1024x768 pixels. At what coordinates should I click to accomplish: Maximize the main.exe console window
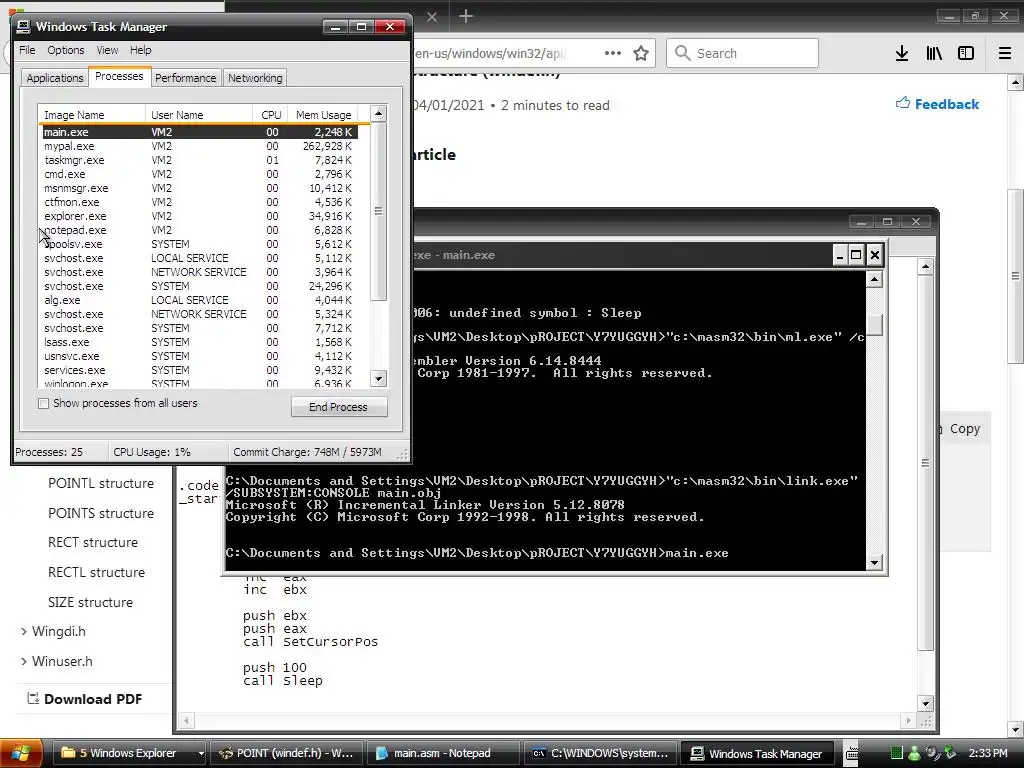(x=856, y=255)
